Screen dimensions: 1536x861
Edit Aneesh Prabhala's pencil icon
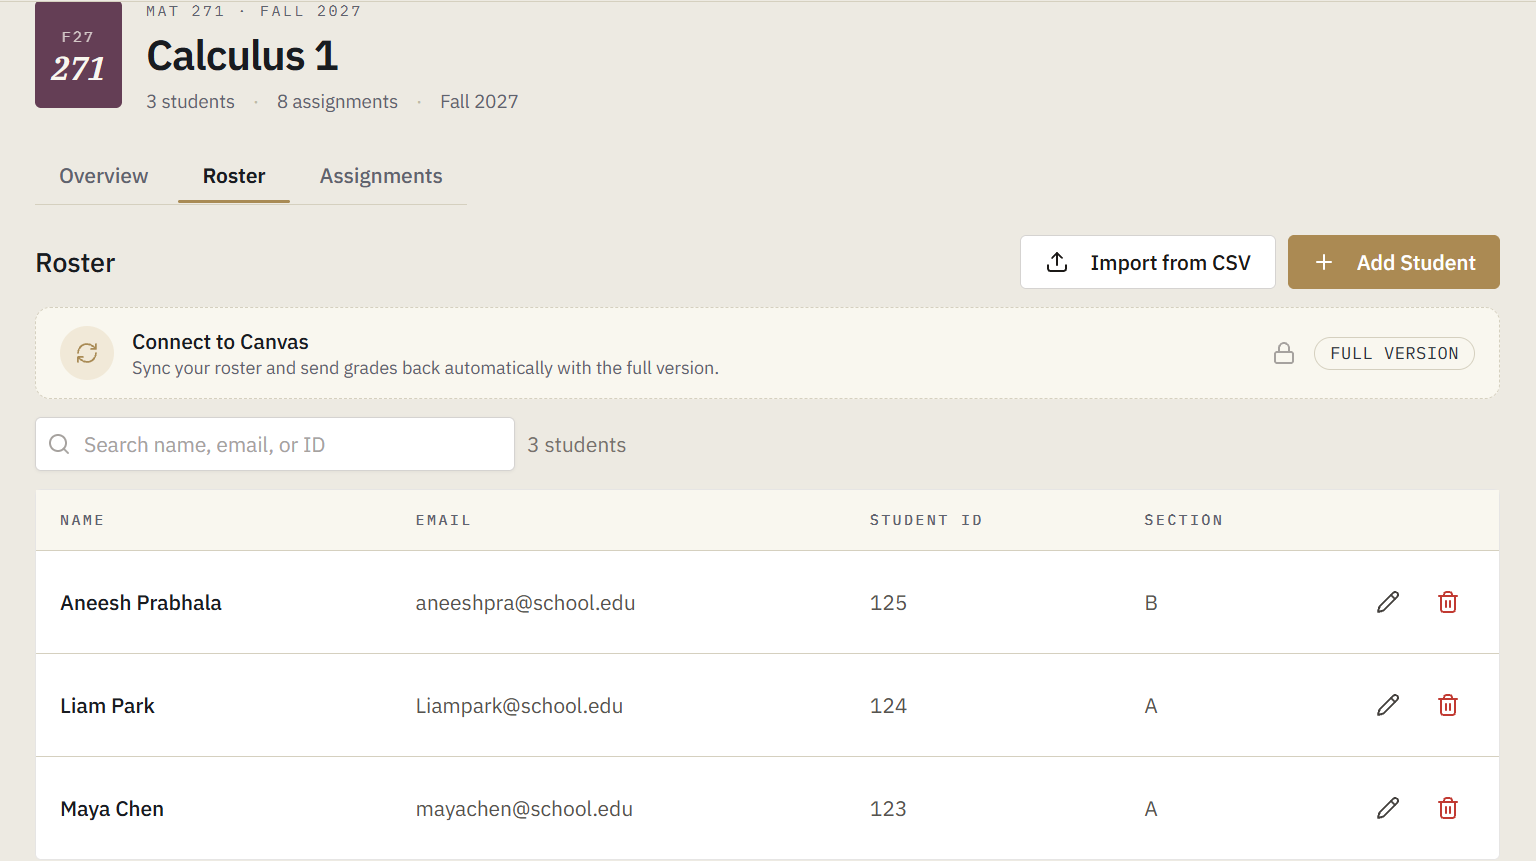tap(1388, 602)
